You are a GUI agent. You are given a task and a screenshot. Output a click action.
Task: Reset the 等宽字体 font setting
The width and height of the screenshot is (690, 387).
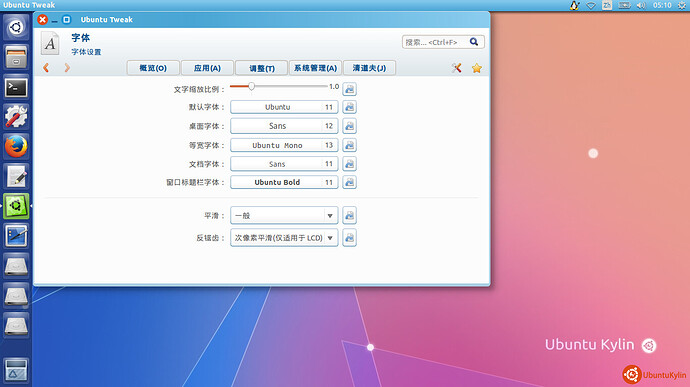(x=349, y=145)
